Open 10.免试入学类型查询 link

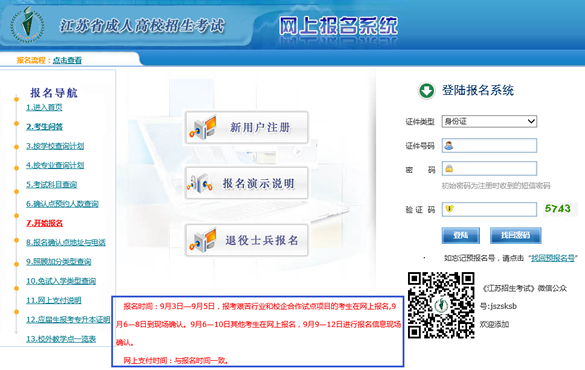(x=61, y=281)
